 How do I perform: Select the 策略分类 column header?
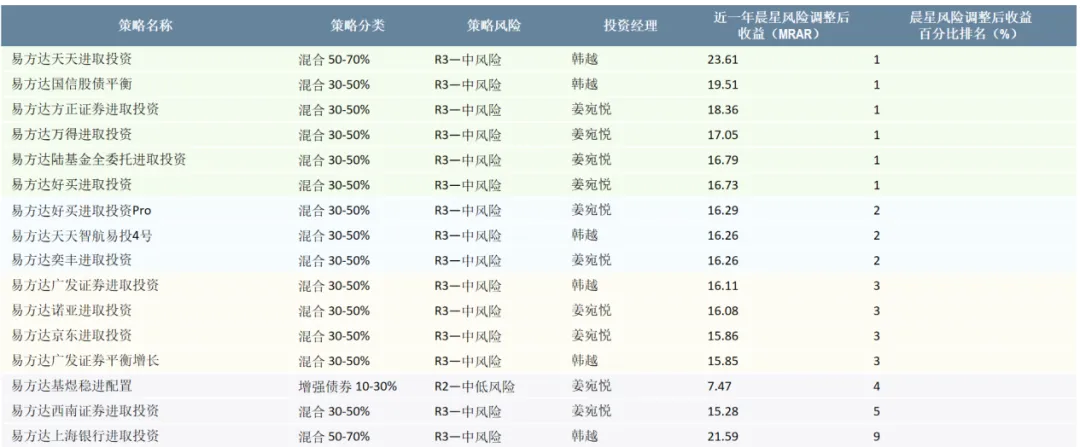click(x=356, y=25)
